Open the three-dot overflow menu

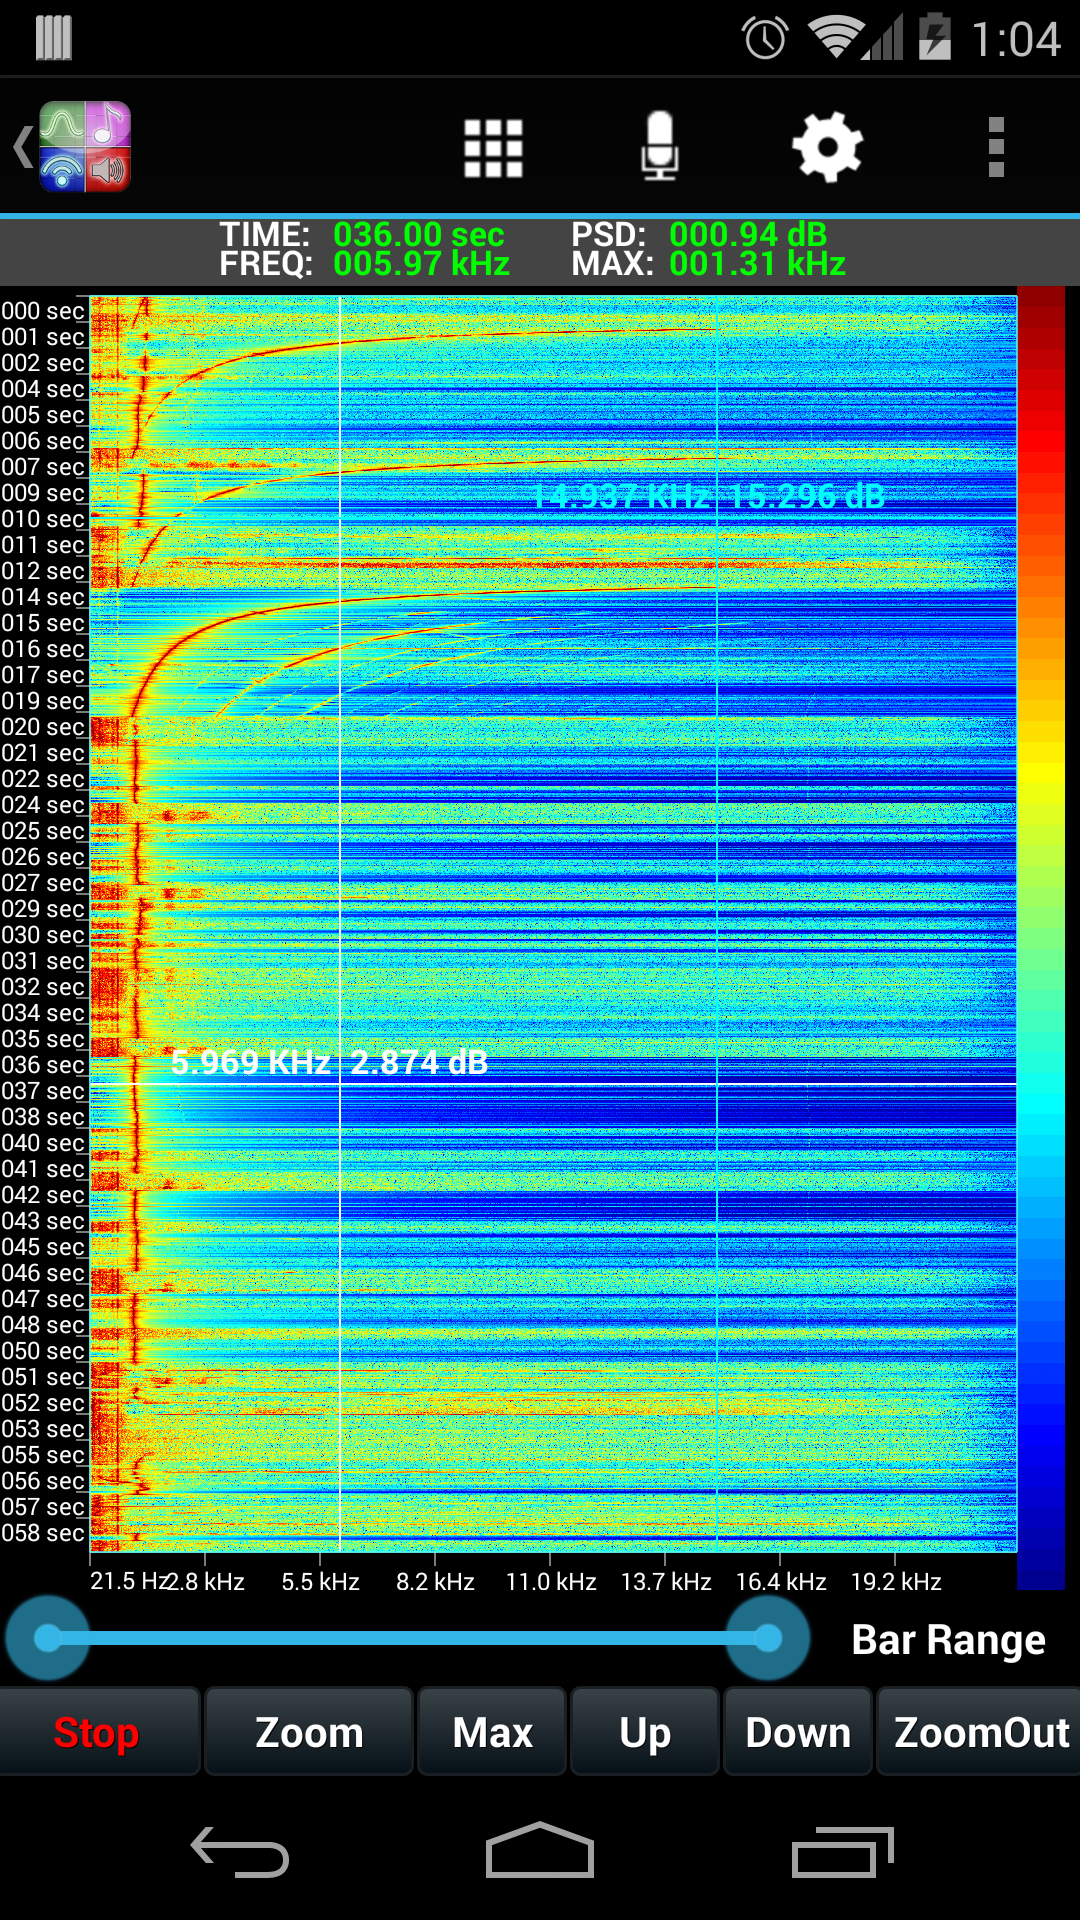pyautogui.click(x=996, y=147)
